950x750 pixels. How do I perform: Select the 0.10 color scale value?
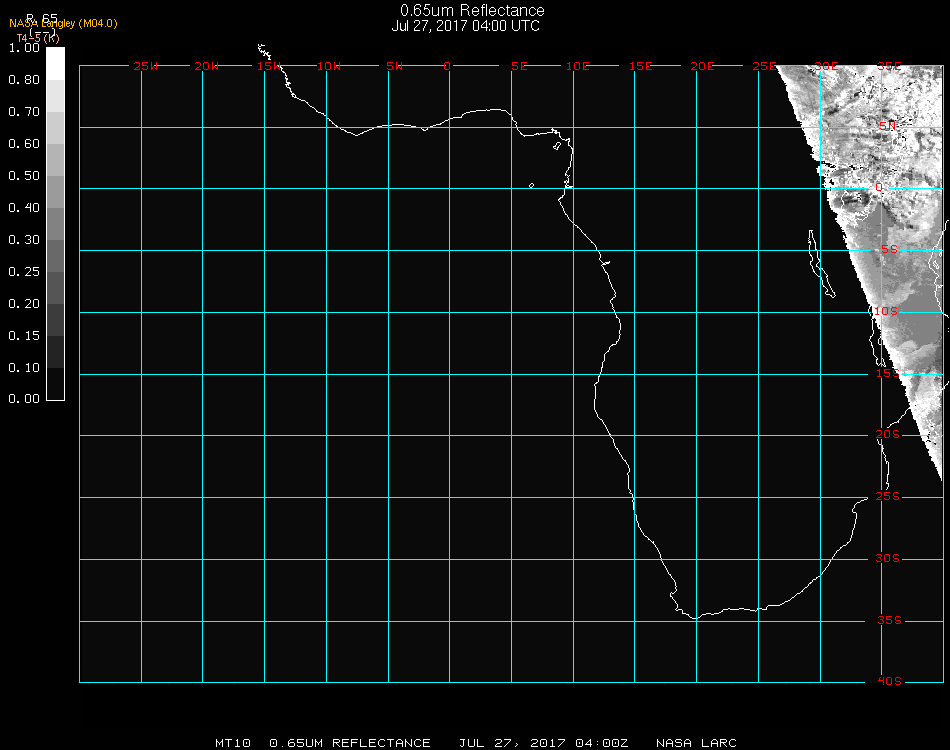pyautogui.click(x=24, y=368)
